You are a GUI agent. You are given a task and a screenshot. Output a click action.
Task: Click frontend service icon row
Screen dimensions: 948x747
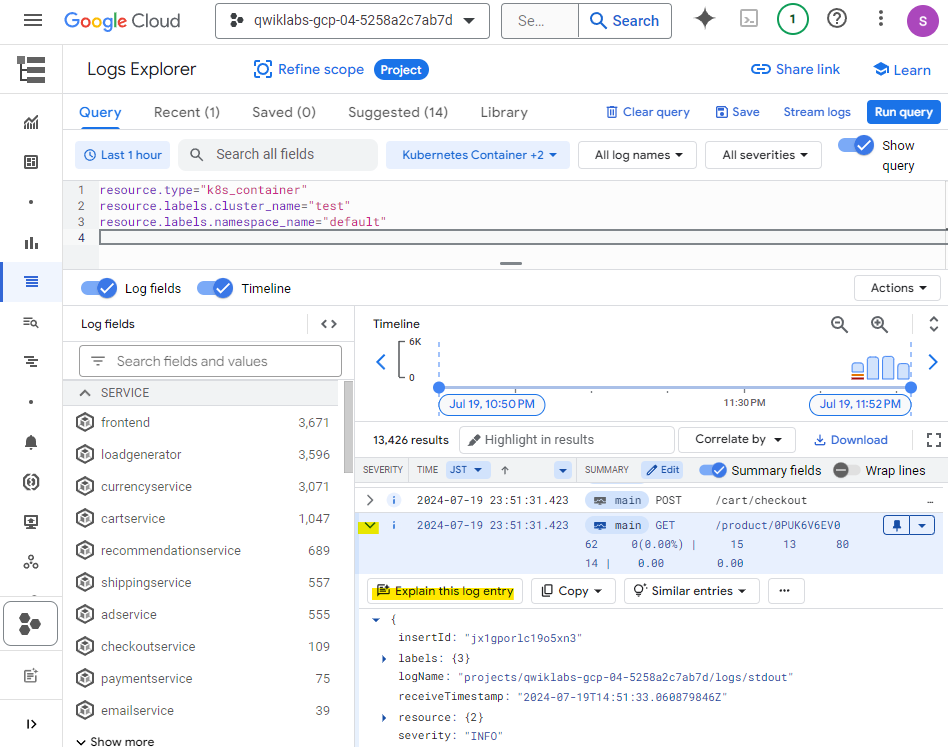(x=203, y=422)
